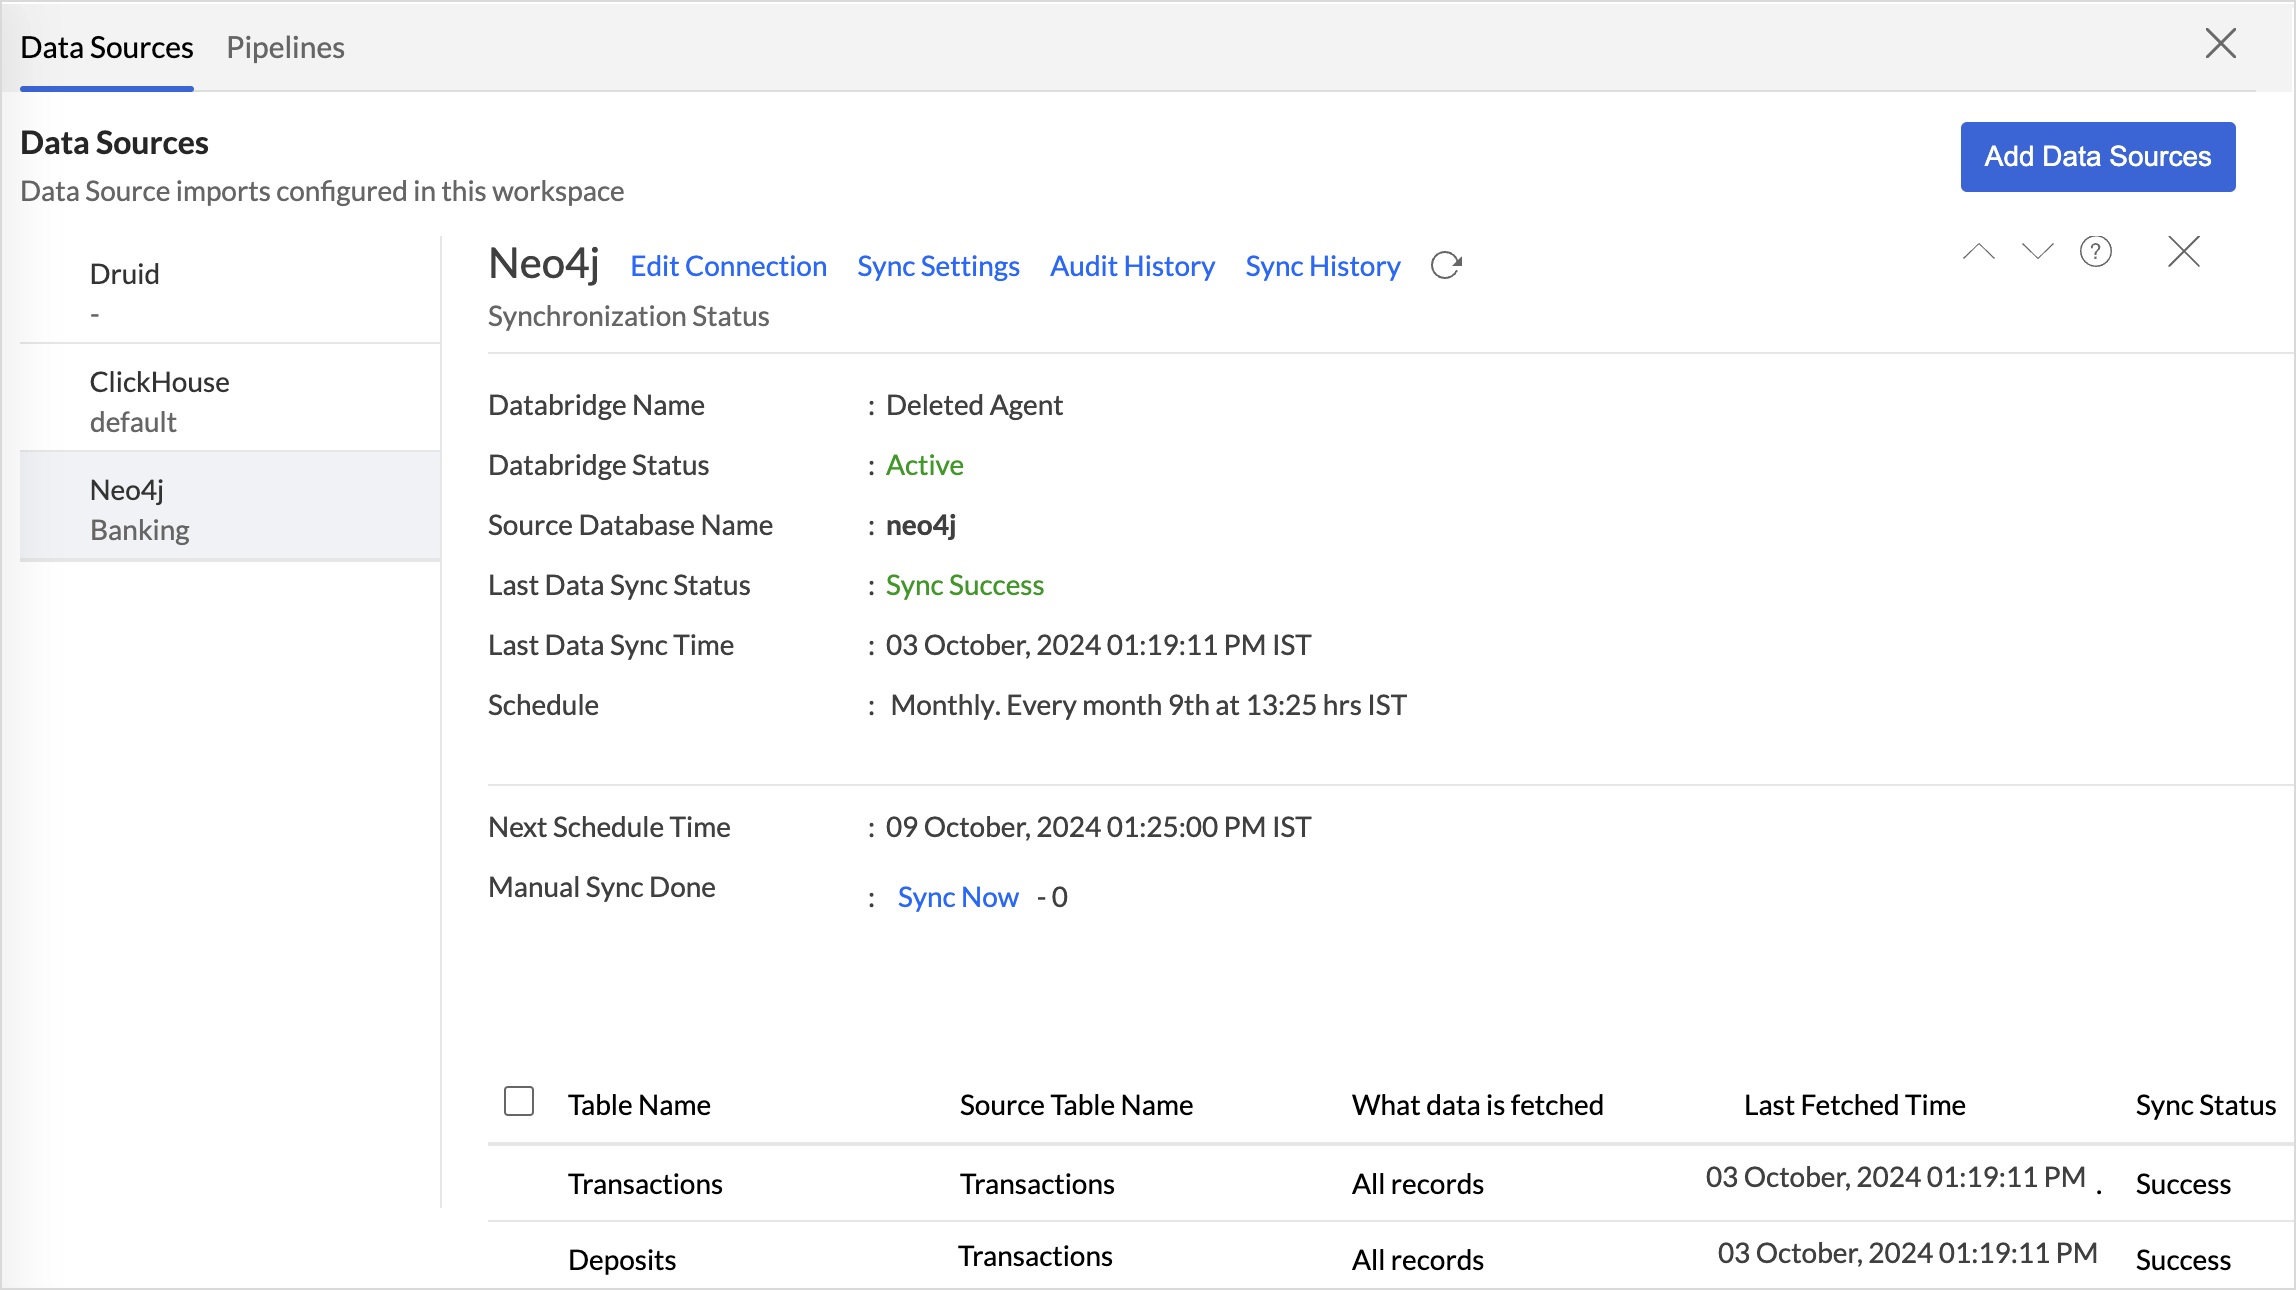Click the up chevron to go to the previous data source
The height and width of the screenshot is (1290, 2296).
pyautogui.click(x=1978, y=252)
